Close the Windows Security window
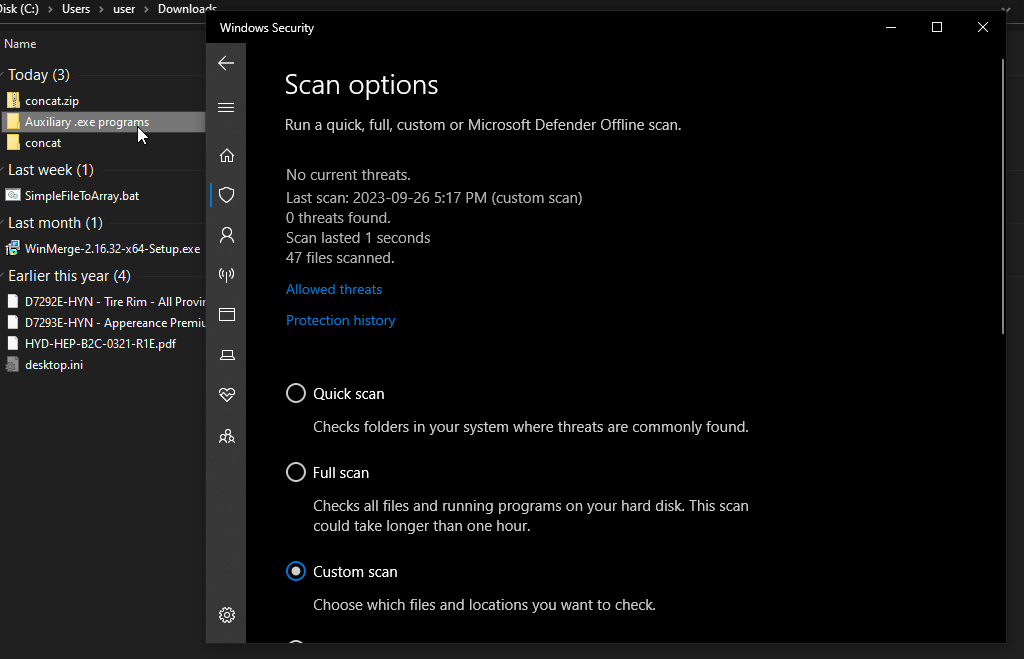Screen dimensions: 1024x659 click(982, 27)
